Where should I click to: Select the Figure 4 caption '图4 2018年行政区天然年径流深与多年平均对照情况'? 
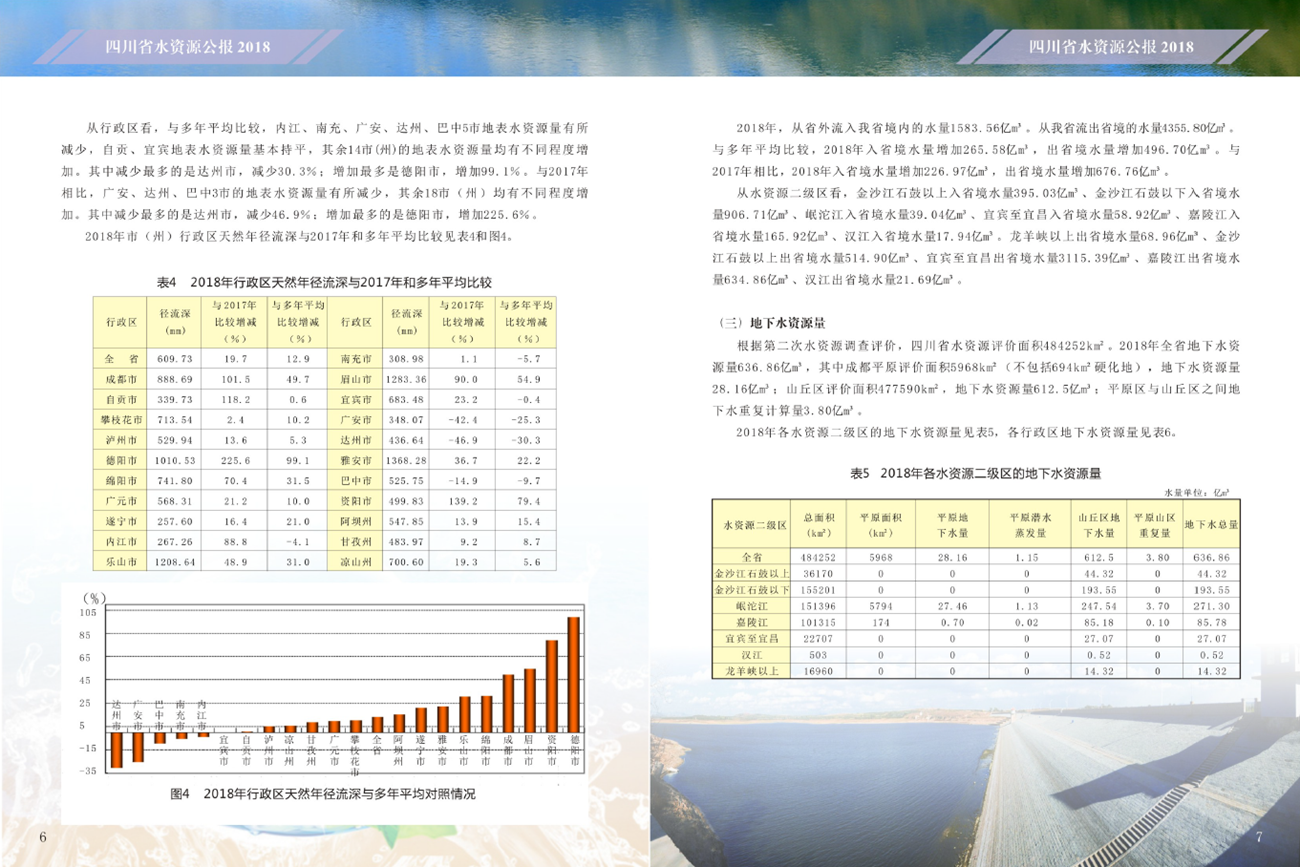pos(323,793)
